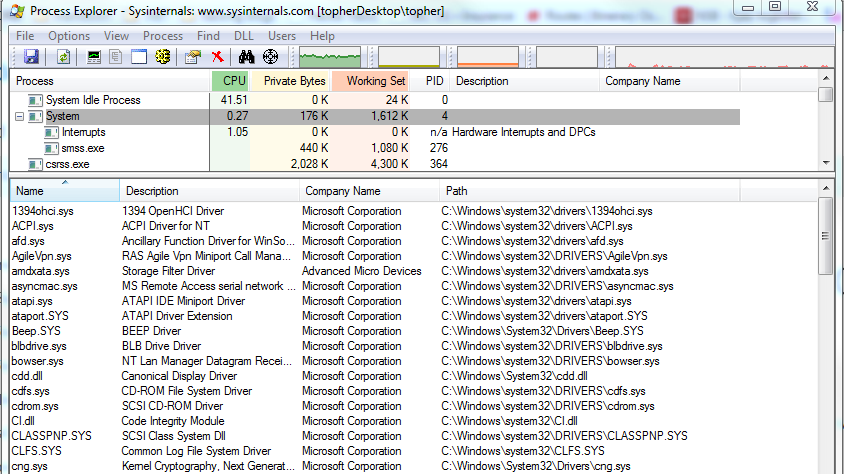Open the Process menu
Viewport: 844px width, 474px height.
coord(163,36)
